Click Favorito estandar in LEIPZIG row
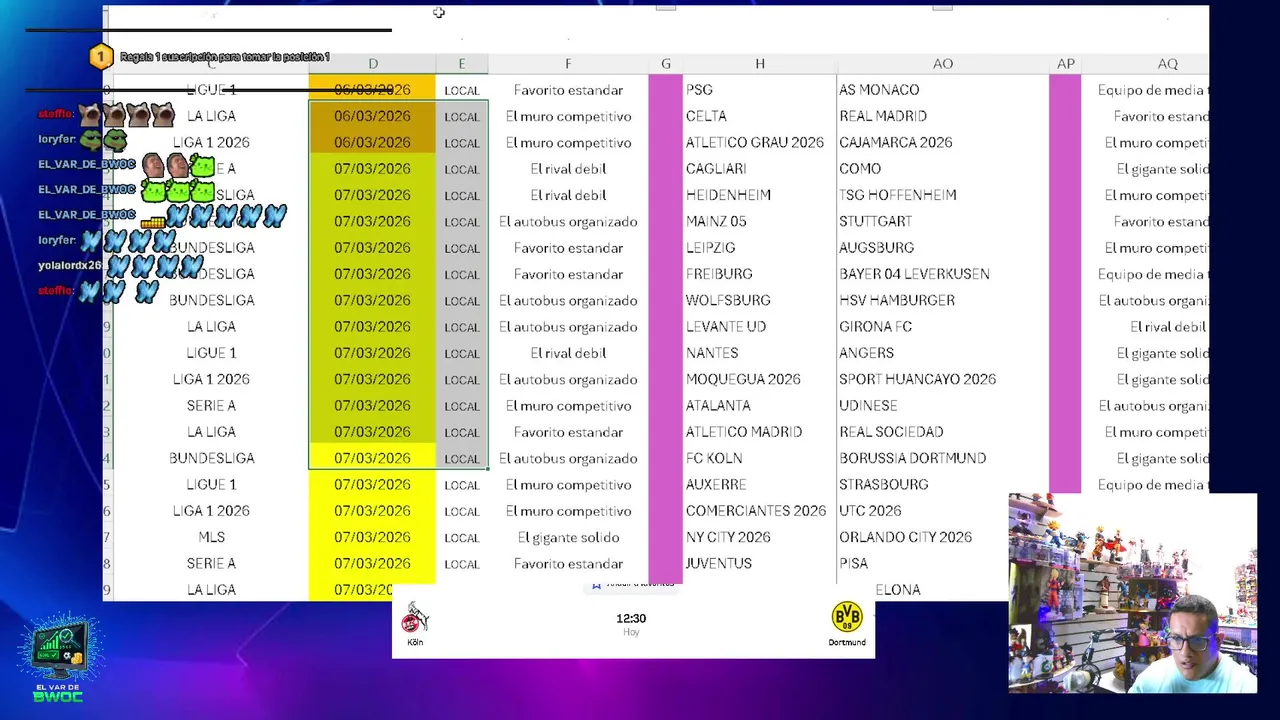Screen dimensions: 1280x720 coord(568,248)
